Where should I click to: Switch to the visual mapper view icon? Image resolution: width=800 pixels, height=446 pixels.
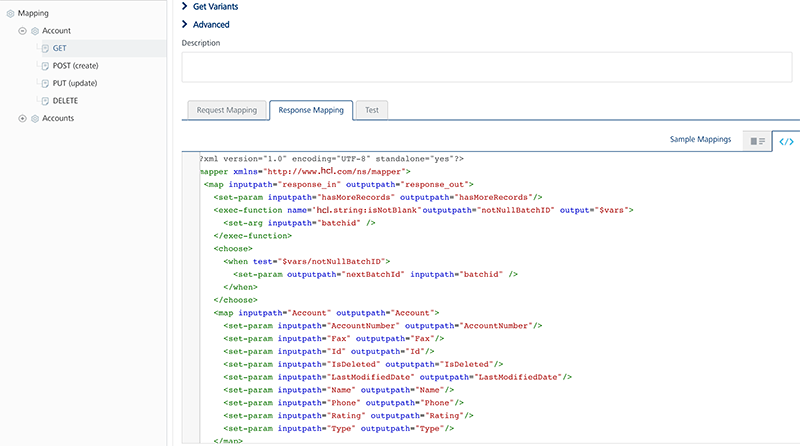[758, 141]
